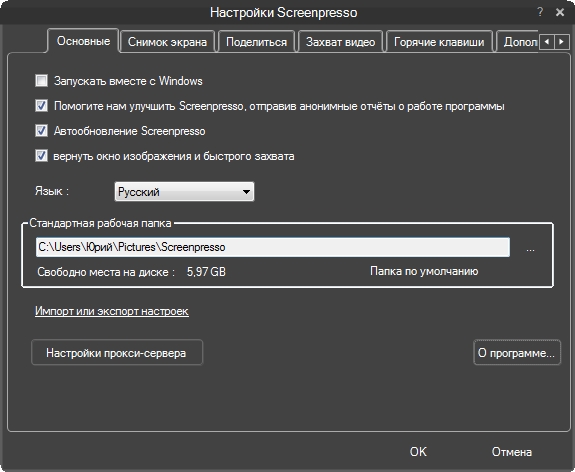The width and height of the screenshot is (575, 472).
Task: Open the Язык language dropdown
Action: [184, 191]
